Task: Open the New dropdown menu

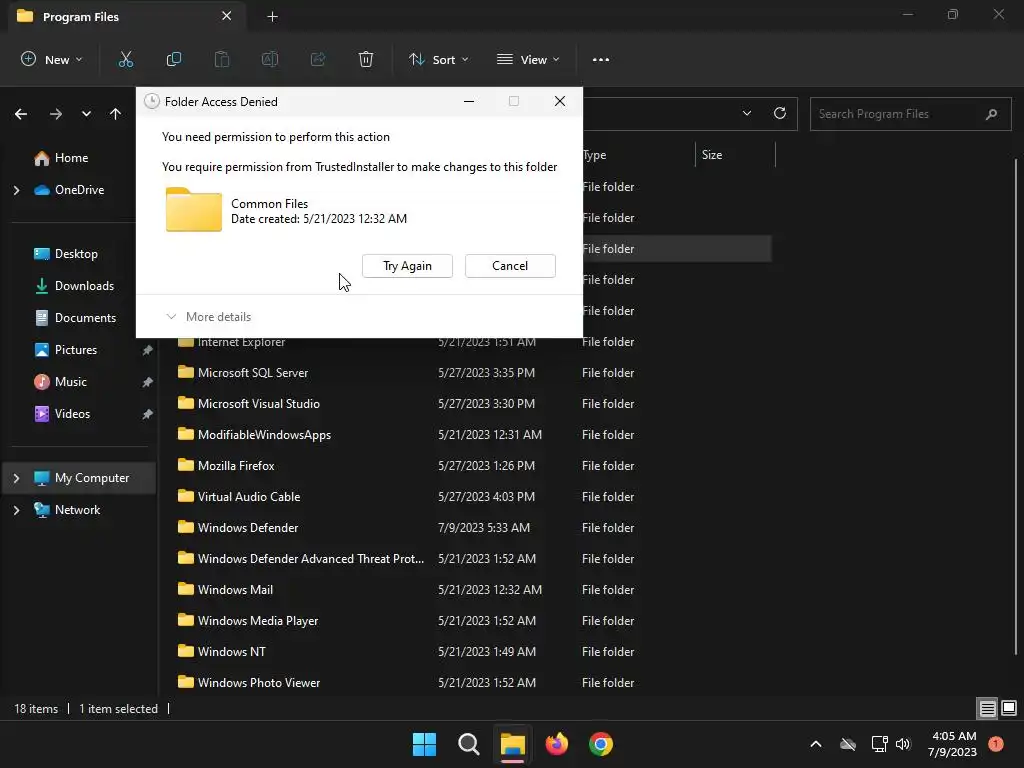Action: coord(52,59)
